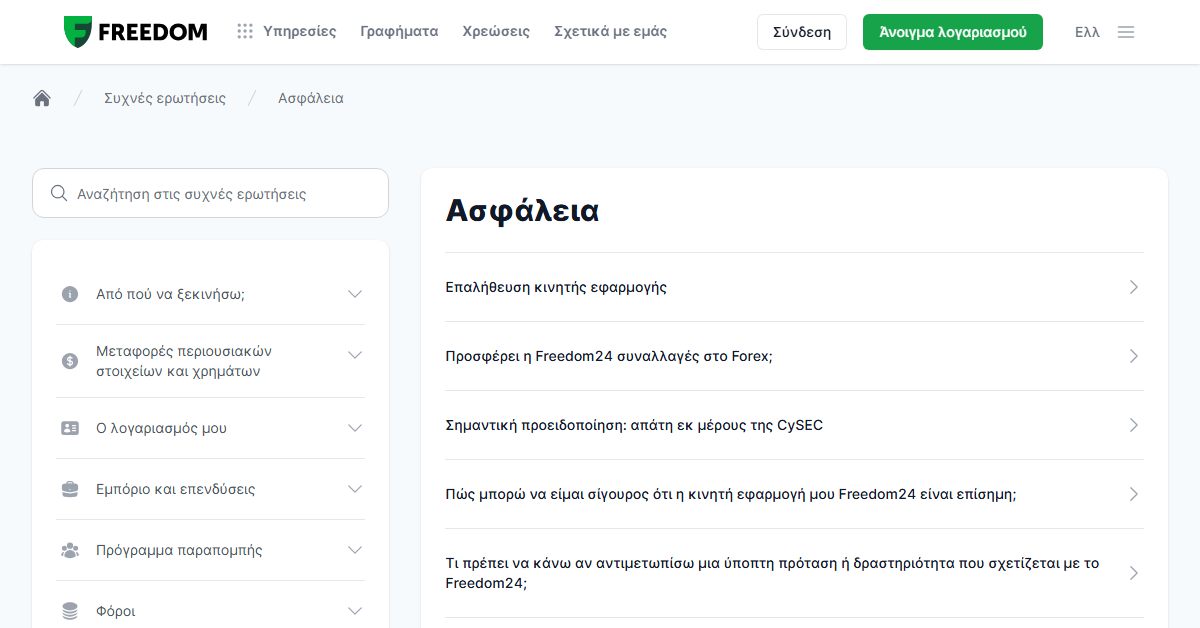Expand the Πρόγραμμα παραπομπής chevron

point(355,550)
